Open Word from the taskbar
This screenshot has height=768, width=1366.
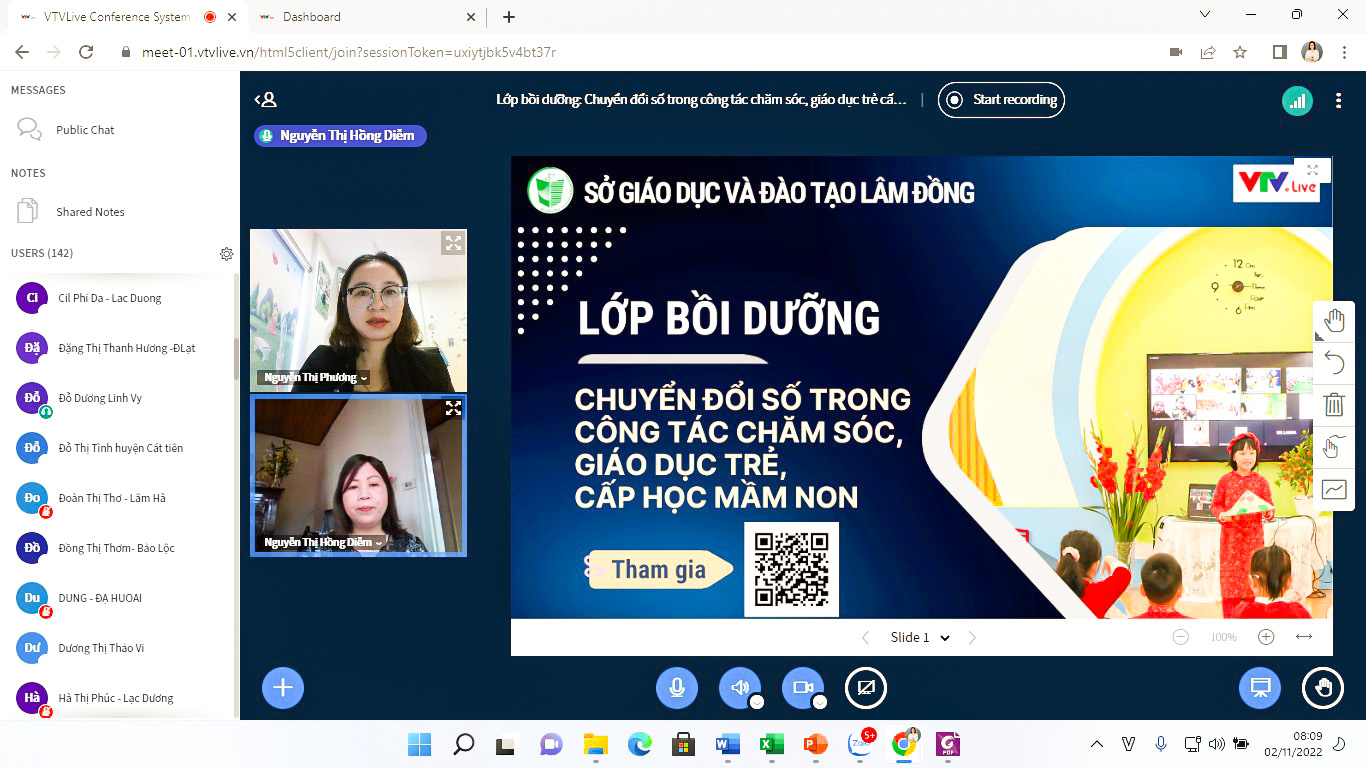pyautogui.click(x=727, y=744)
